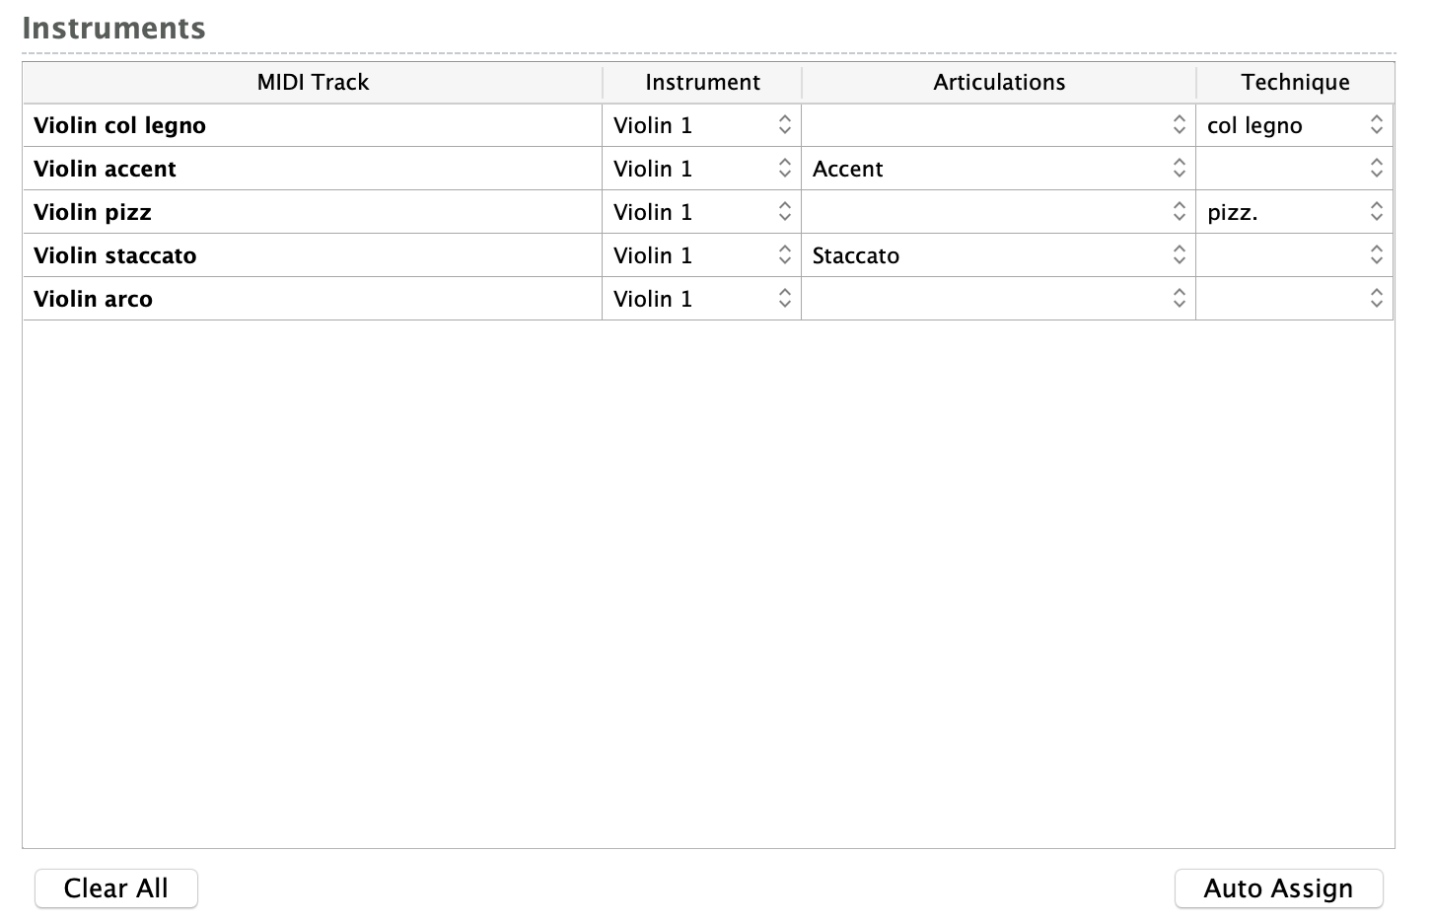Image resolution: width=1430 pixels, height=923 pixels.
Task: Open Instrument dropdown for Violin col legno
Action: click(702, 125)
